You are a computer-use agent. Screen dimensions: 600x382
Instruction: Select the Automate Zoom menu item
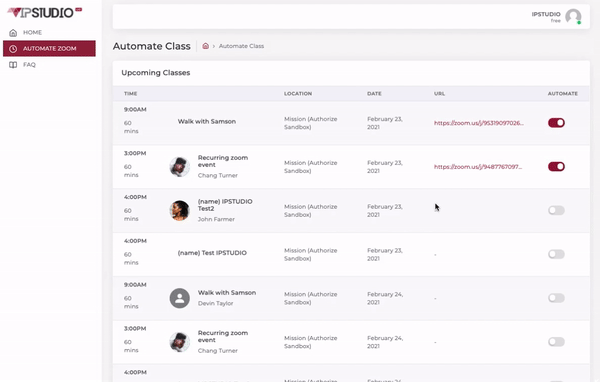coord(49,49)
